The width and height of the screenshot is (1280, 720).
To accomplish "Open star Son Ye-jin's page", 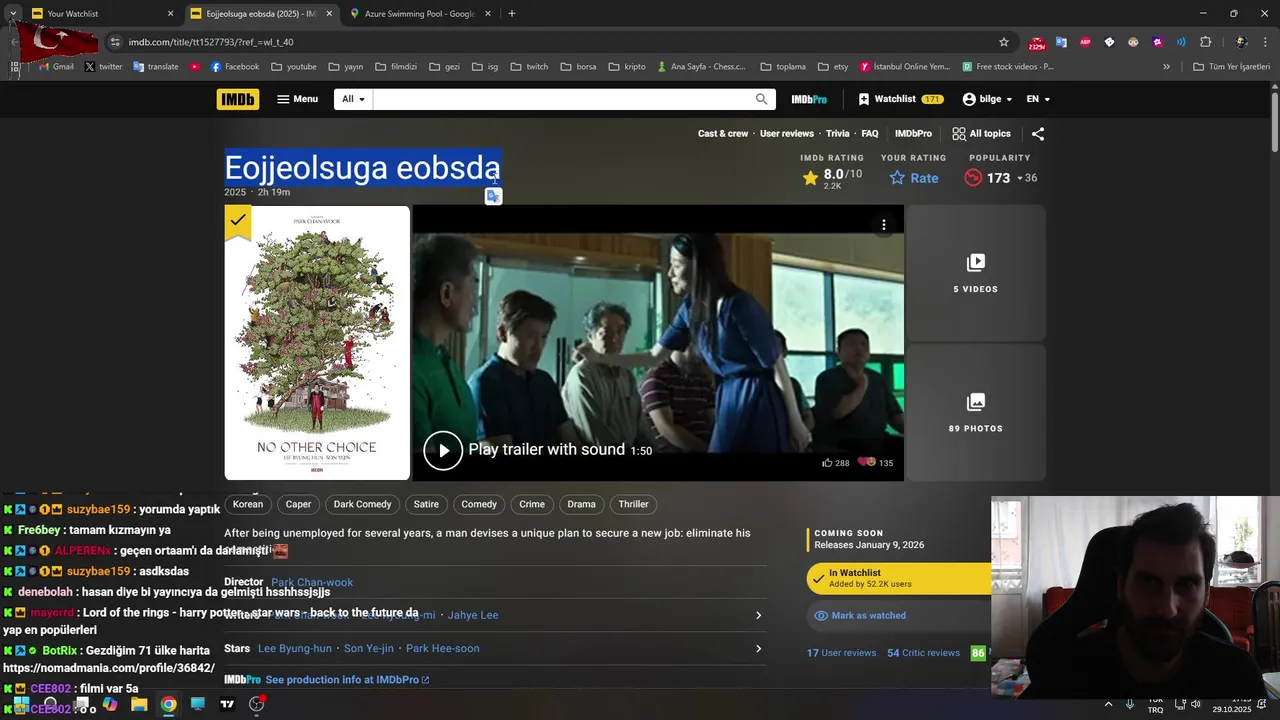I will 369,648.
